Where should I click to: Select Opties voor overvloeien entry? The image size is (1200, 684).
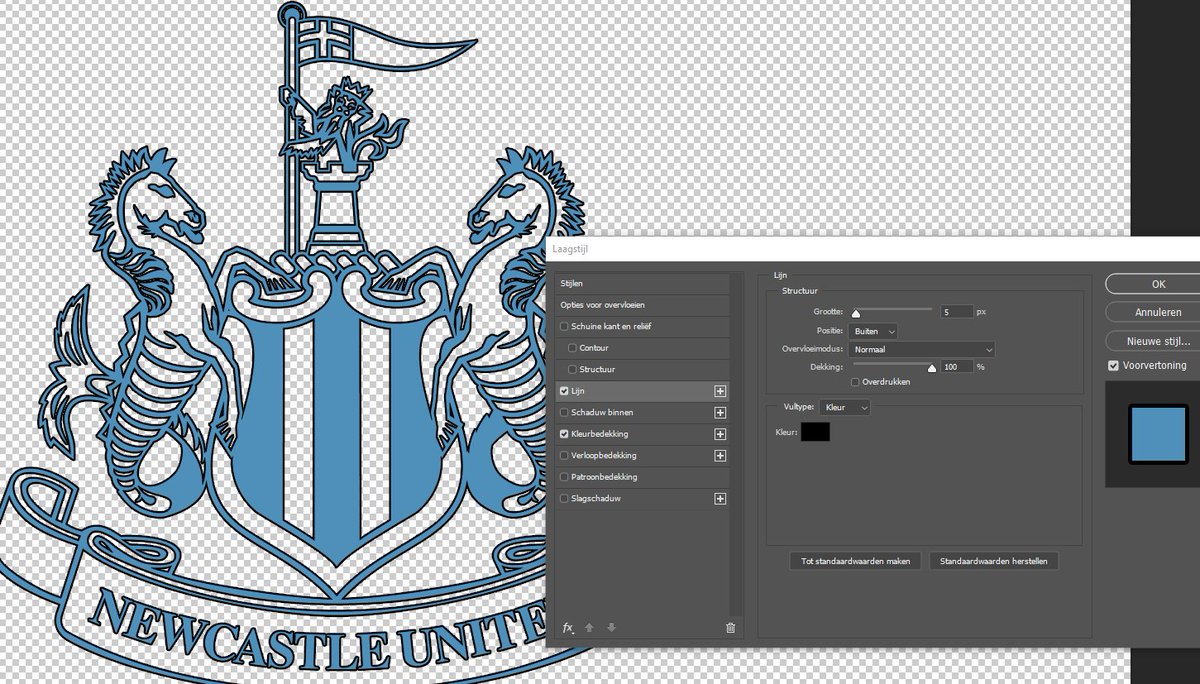click(643, 305)
